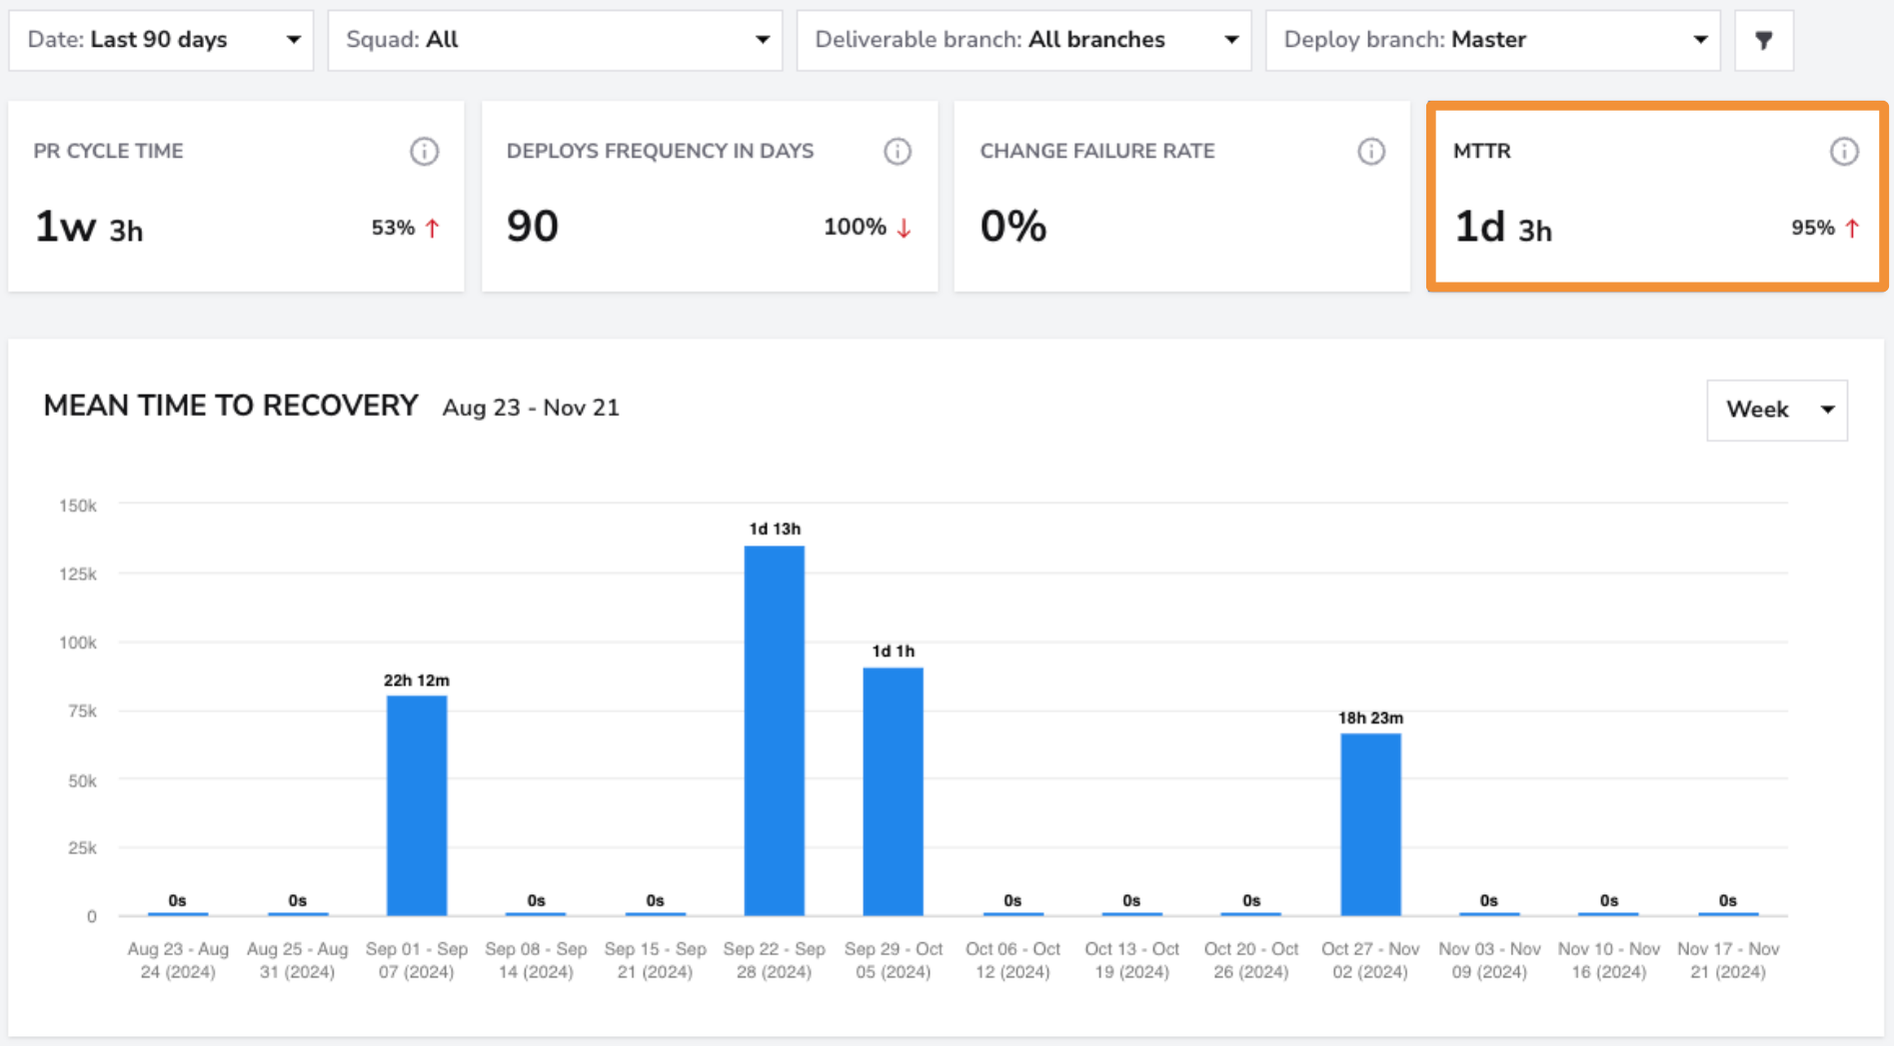Open the Squad All dropdown
This screenshot has width=1895, height=1046.
[555, 40]
